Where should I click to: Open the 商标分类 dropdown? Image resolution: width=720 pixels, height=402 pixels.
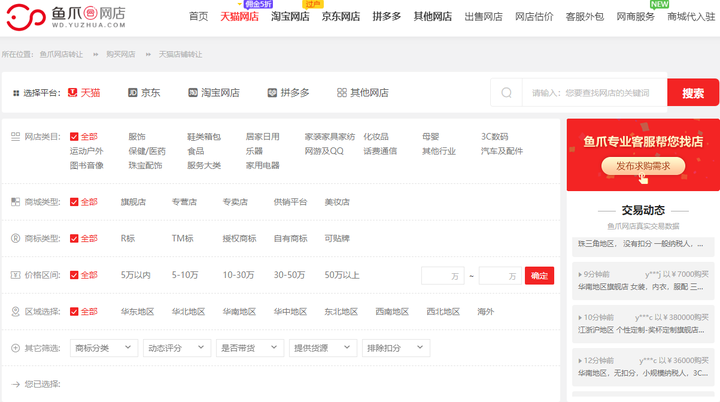104,348
